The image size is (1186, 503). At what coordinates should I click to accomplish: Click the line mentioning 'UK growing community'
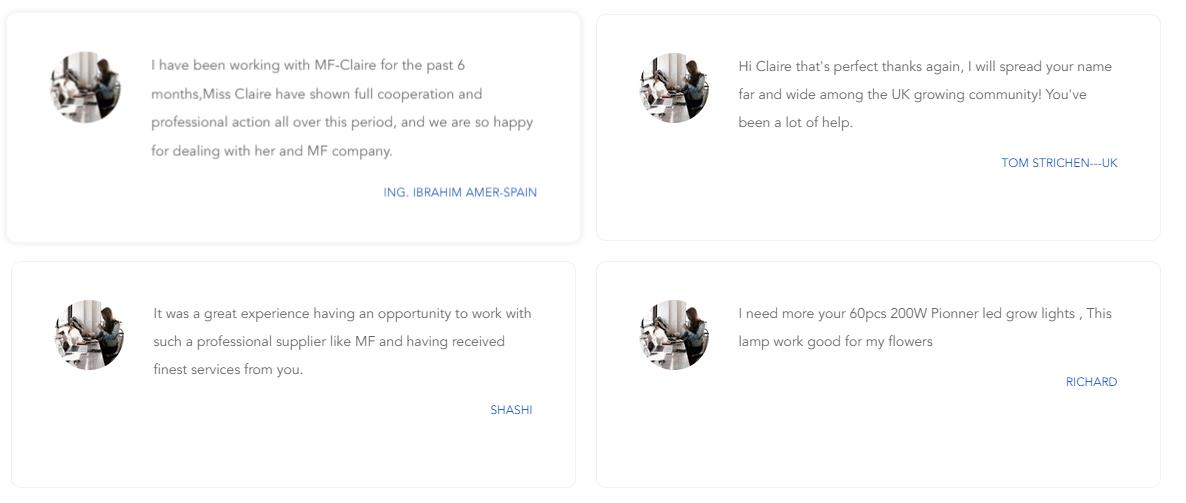(912, 95)
